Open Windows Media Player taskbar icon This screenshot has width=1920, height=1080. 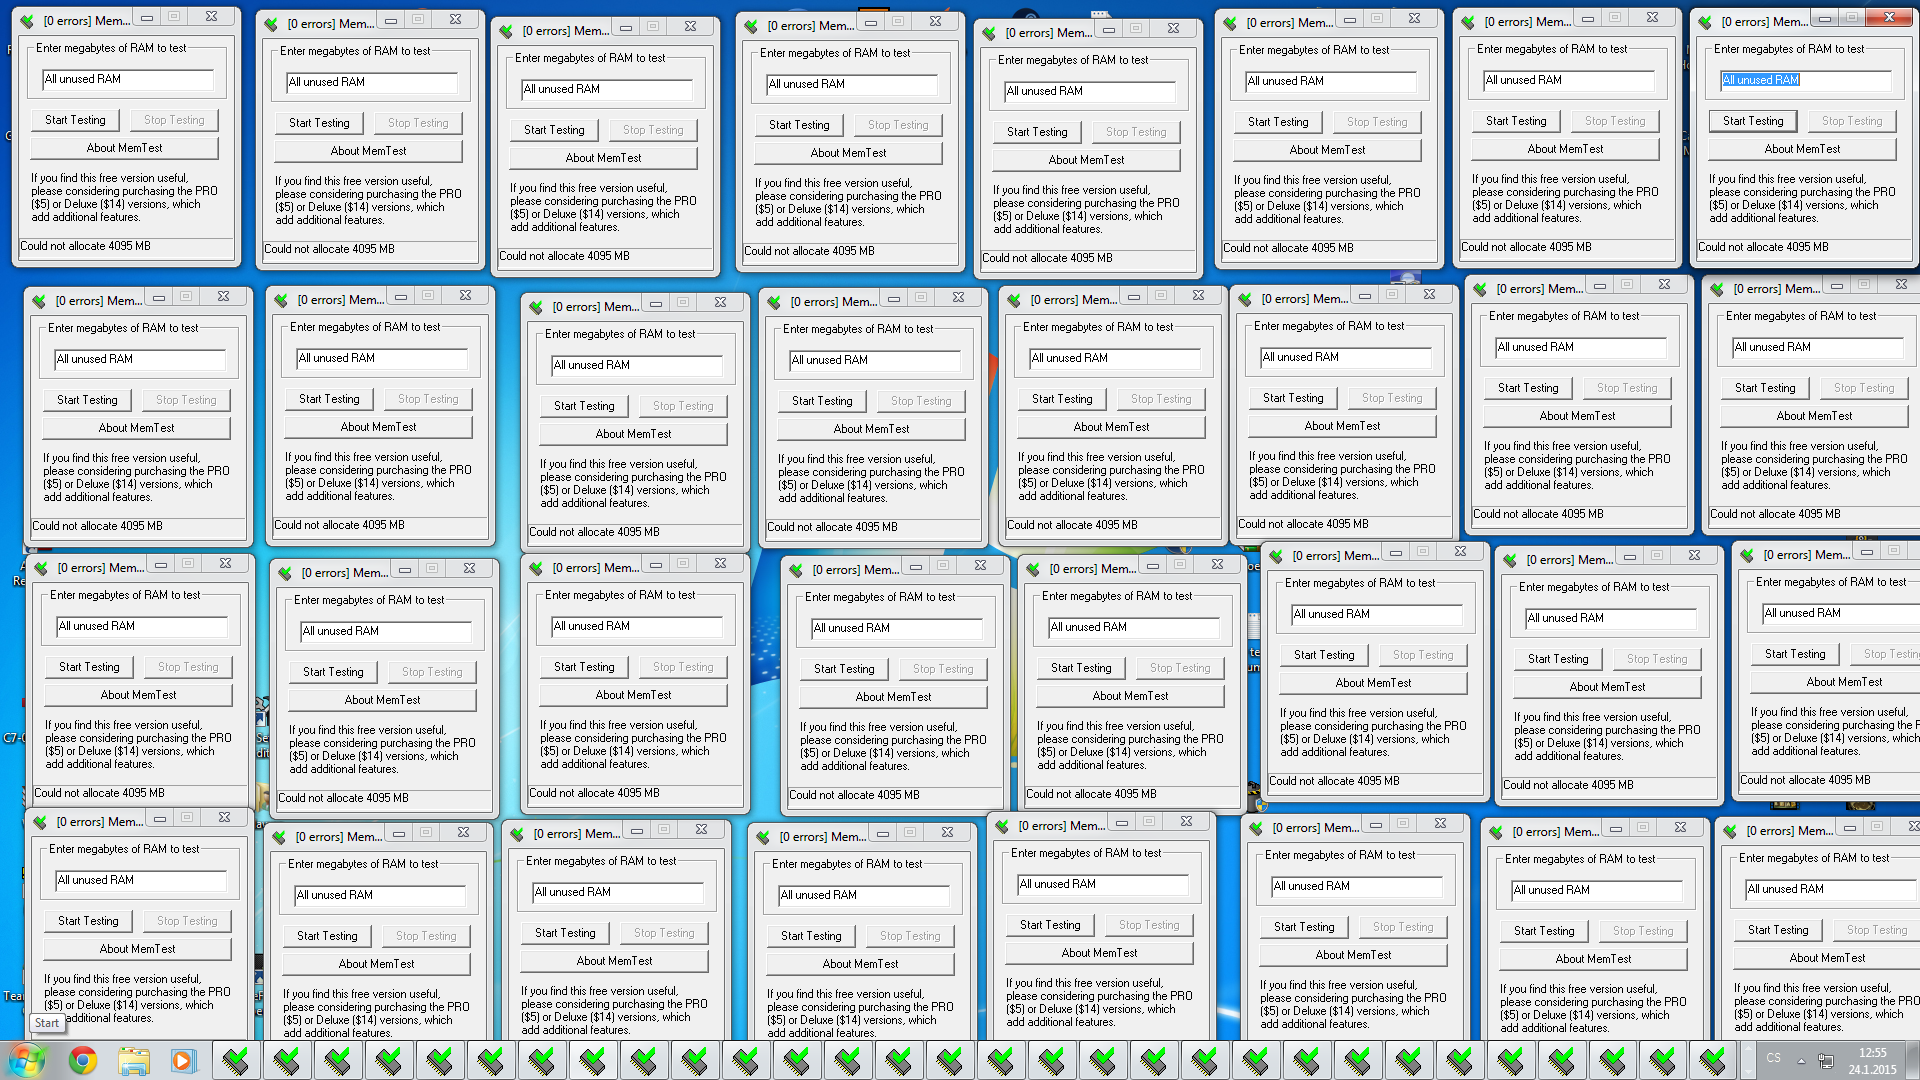[182, 1059]
